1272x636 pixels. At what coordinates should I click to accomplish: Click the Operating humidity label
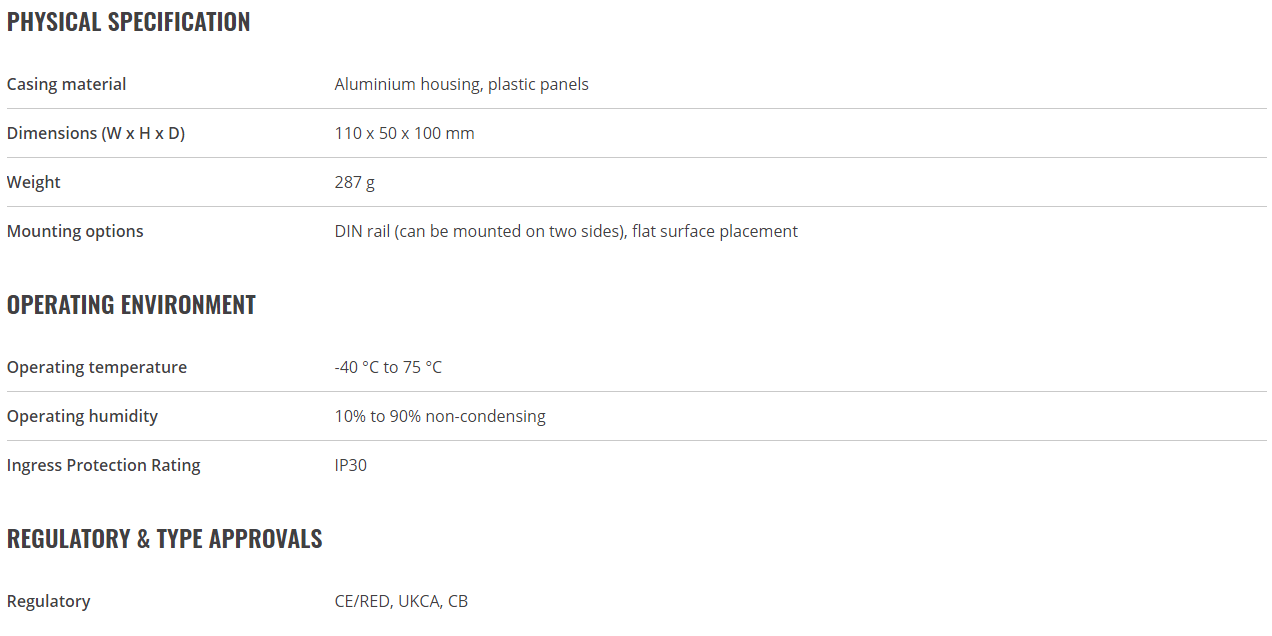(82, 416)
